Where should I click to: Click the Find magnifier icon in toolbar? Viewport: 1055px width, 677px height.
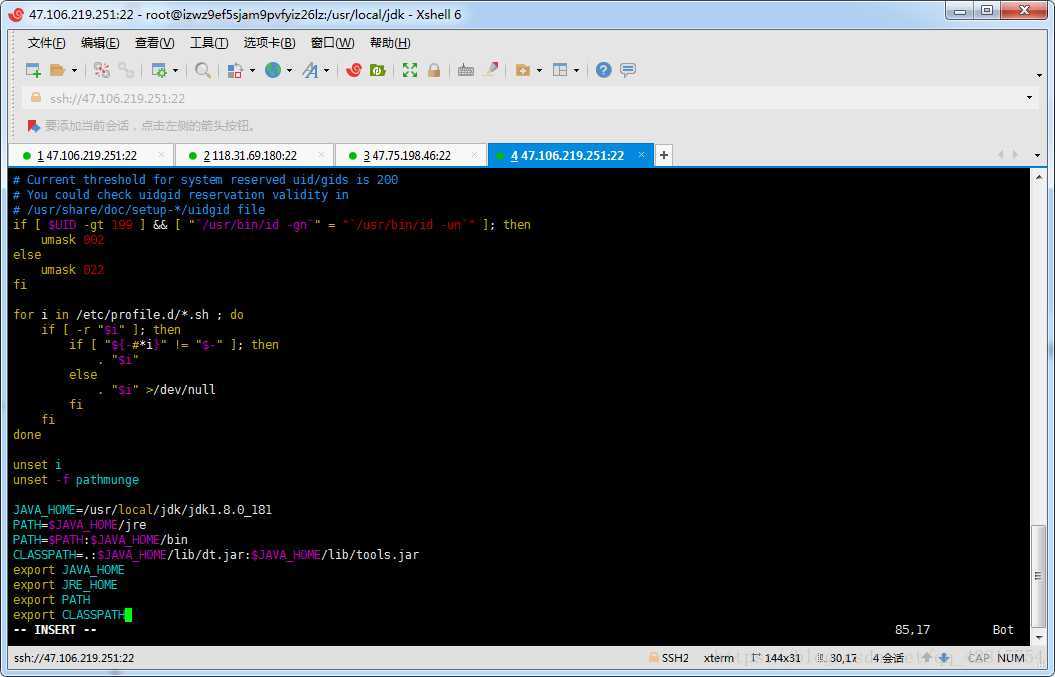[203, 70]
